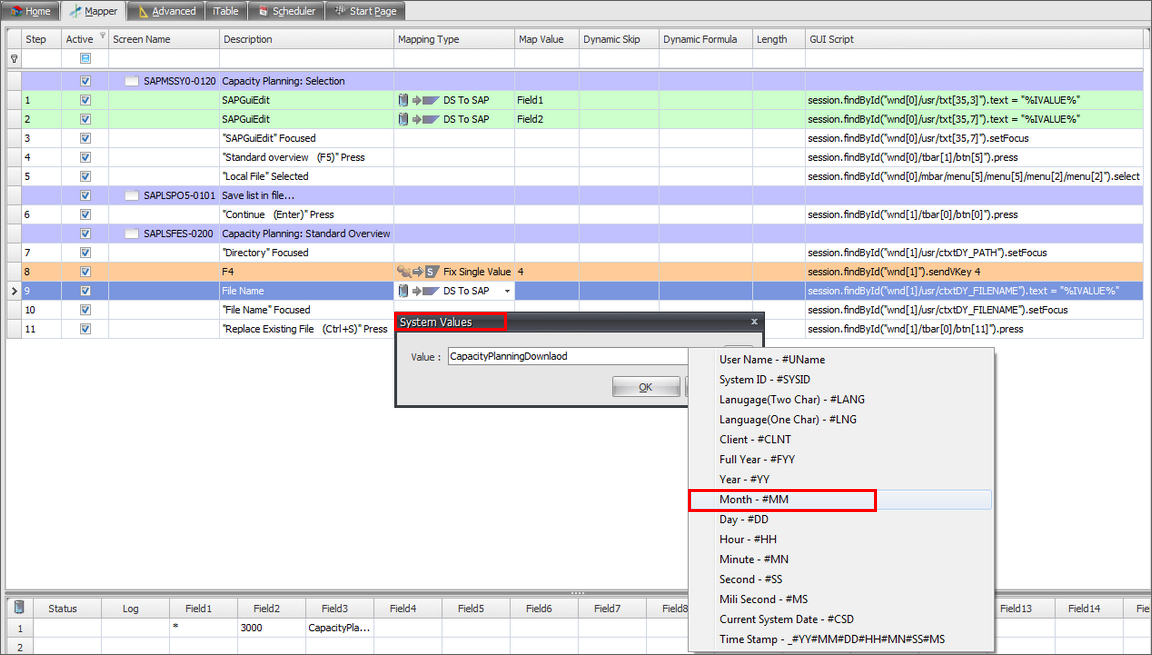Click the "Directory" Focused description in step 7

pyautogui.click(x=265, y=253)
